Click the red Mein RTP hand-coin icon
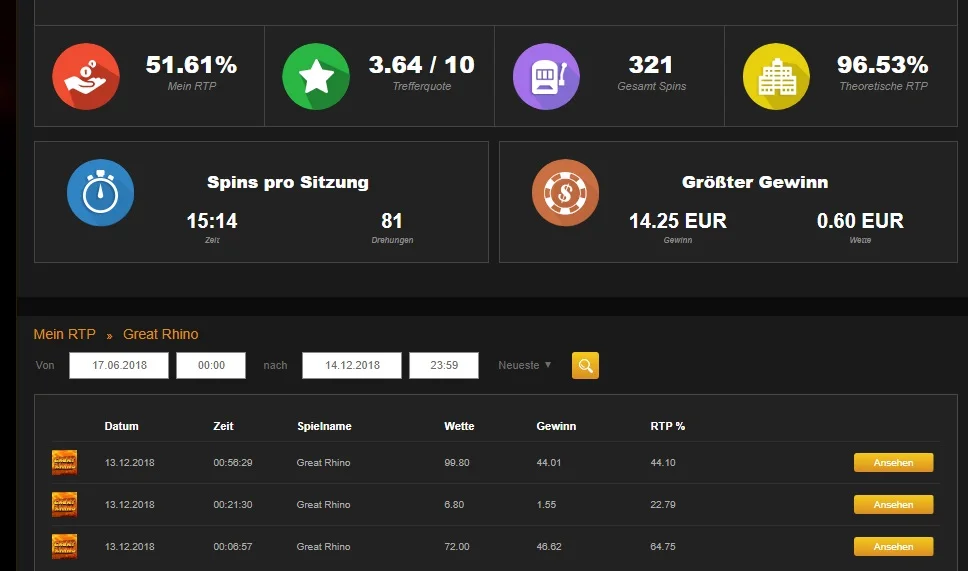968x571 pixels. click(x=86, y=77)
